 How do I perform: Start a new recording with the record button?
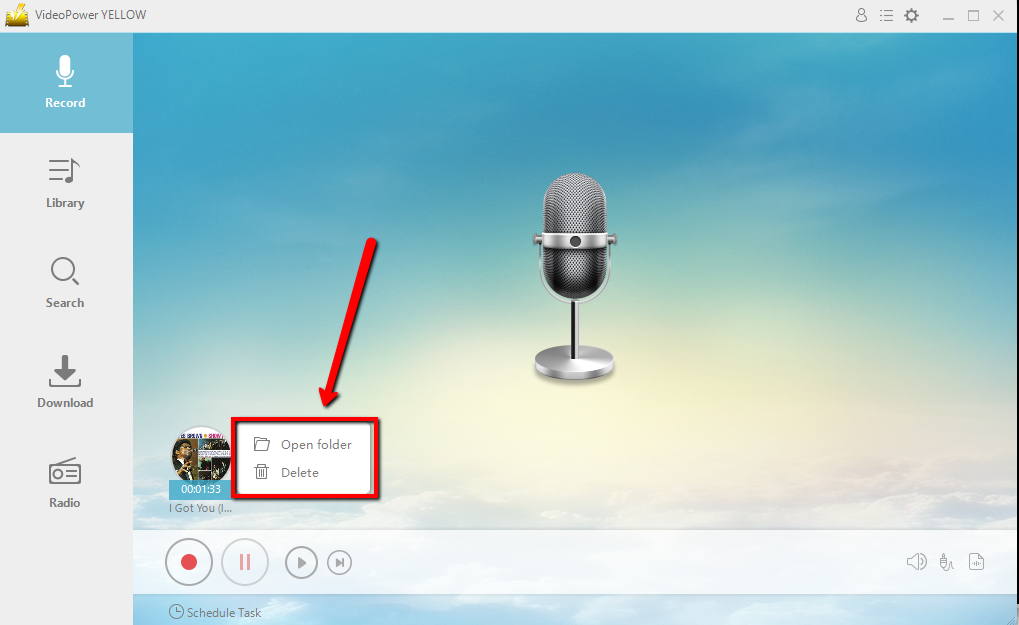tap(188, 561)
